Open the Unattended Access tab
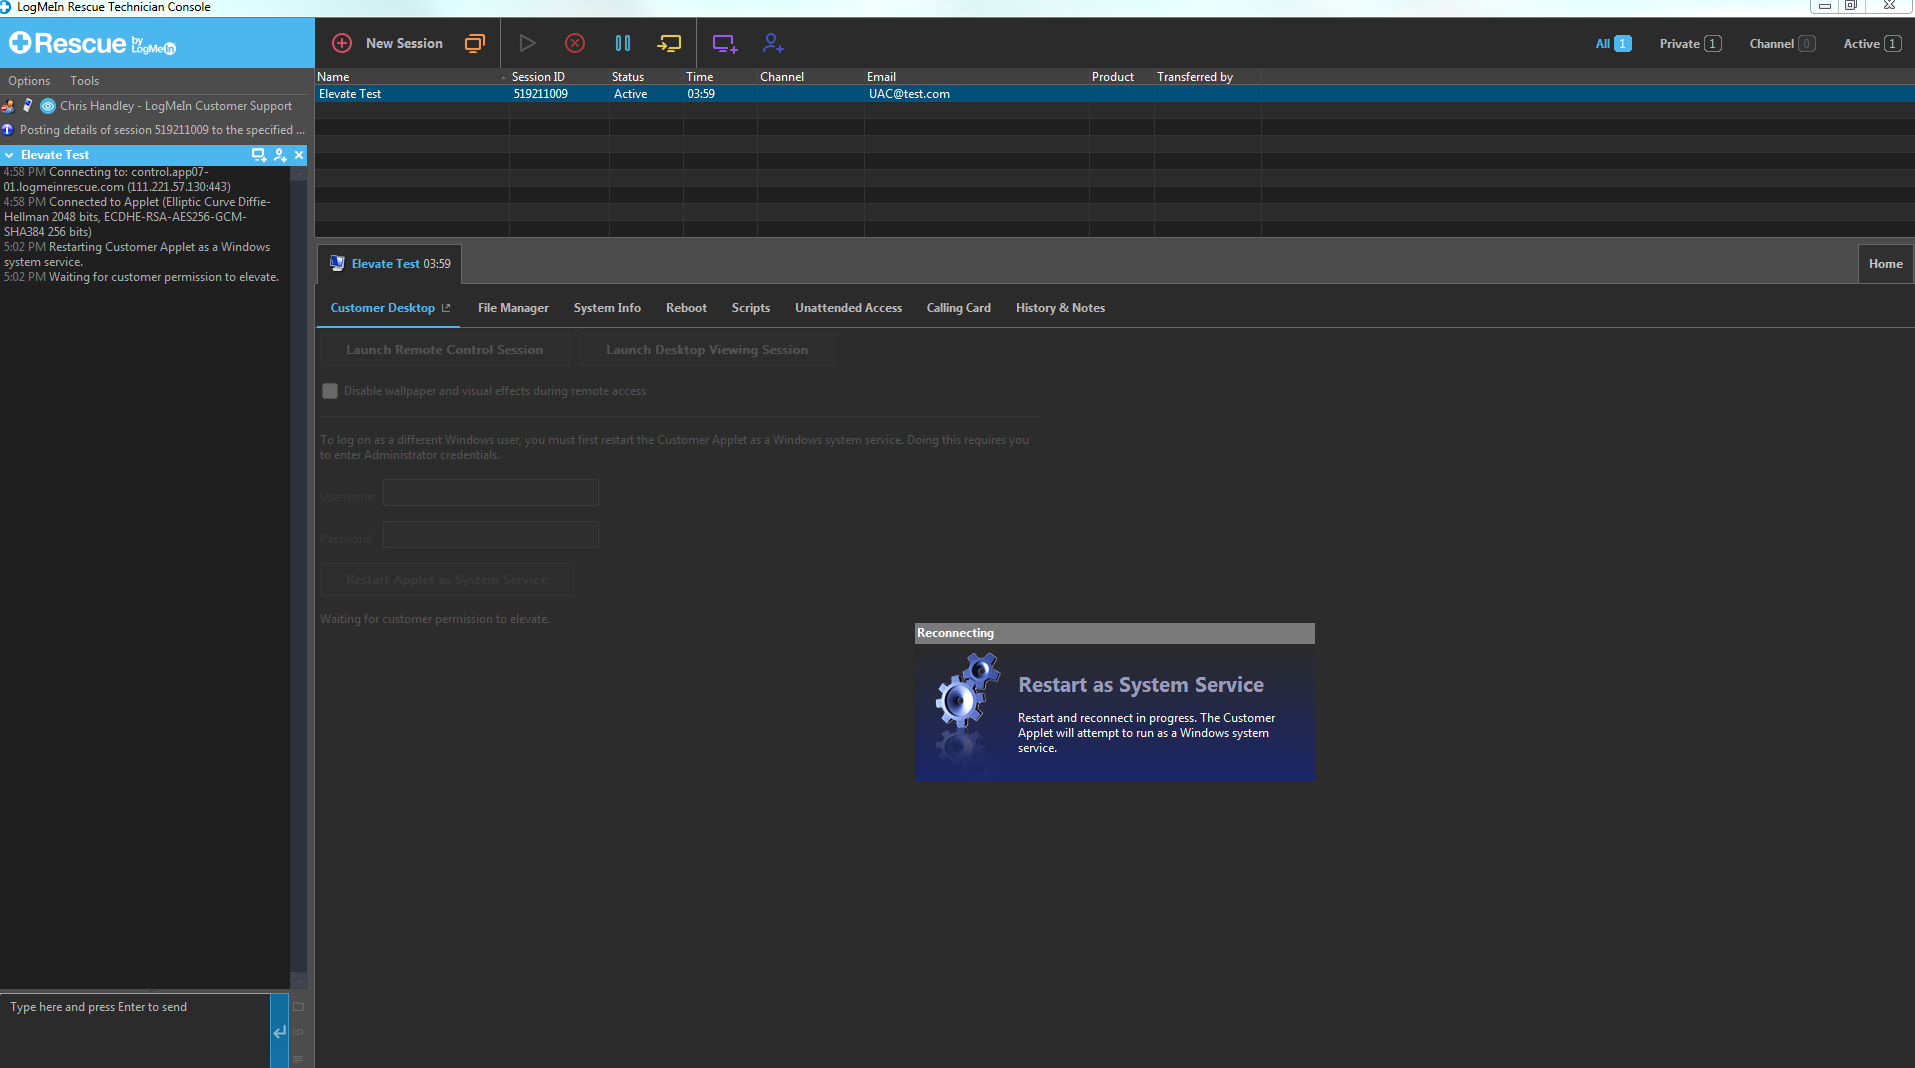1915x1068 pixels. [x=848, y=308]
